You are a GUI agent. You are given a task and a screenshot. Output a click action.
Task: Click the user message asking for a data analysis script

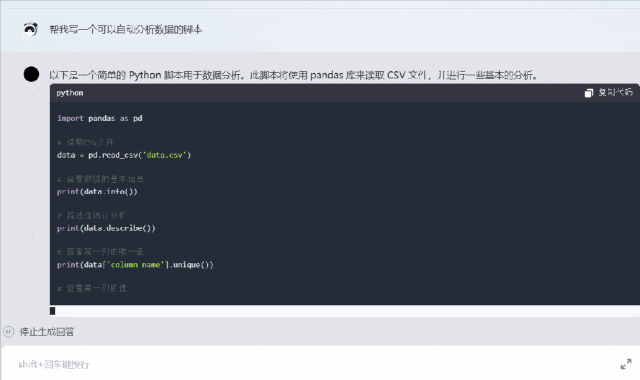(126, 29)
